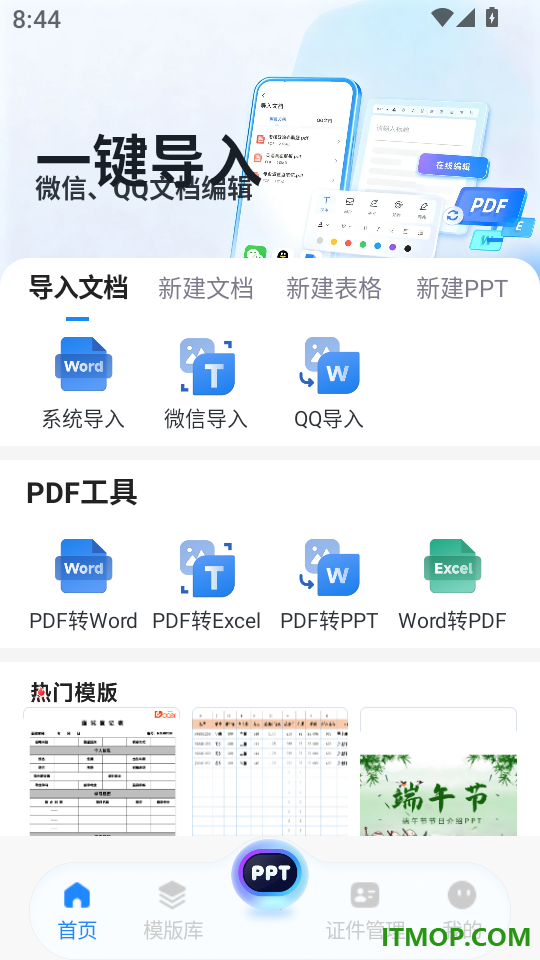Tap the 模版库 layers icon
540x960 pixels.
point(172,895)
